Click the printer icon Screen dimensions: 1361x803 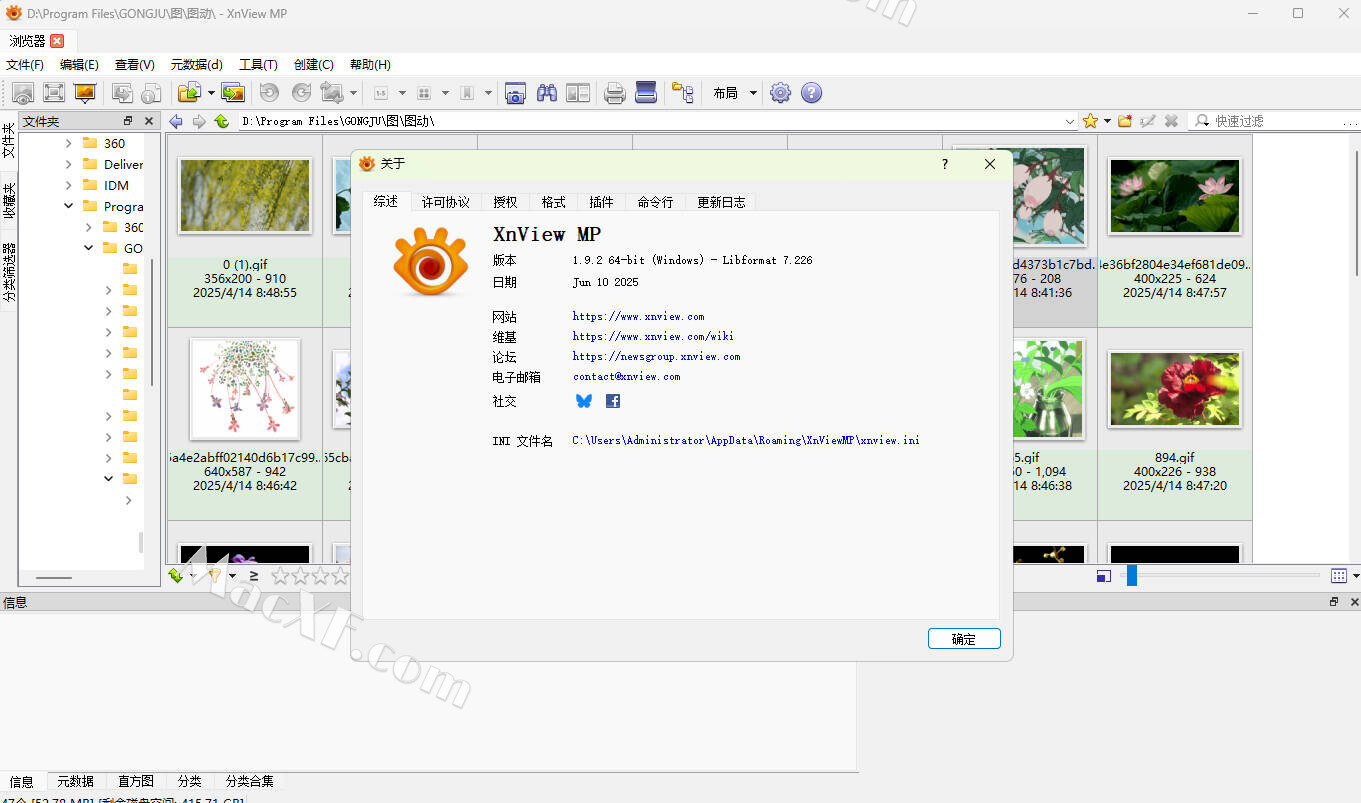pyautogui.click(x=615, y=93)
